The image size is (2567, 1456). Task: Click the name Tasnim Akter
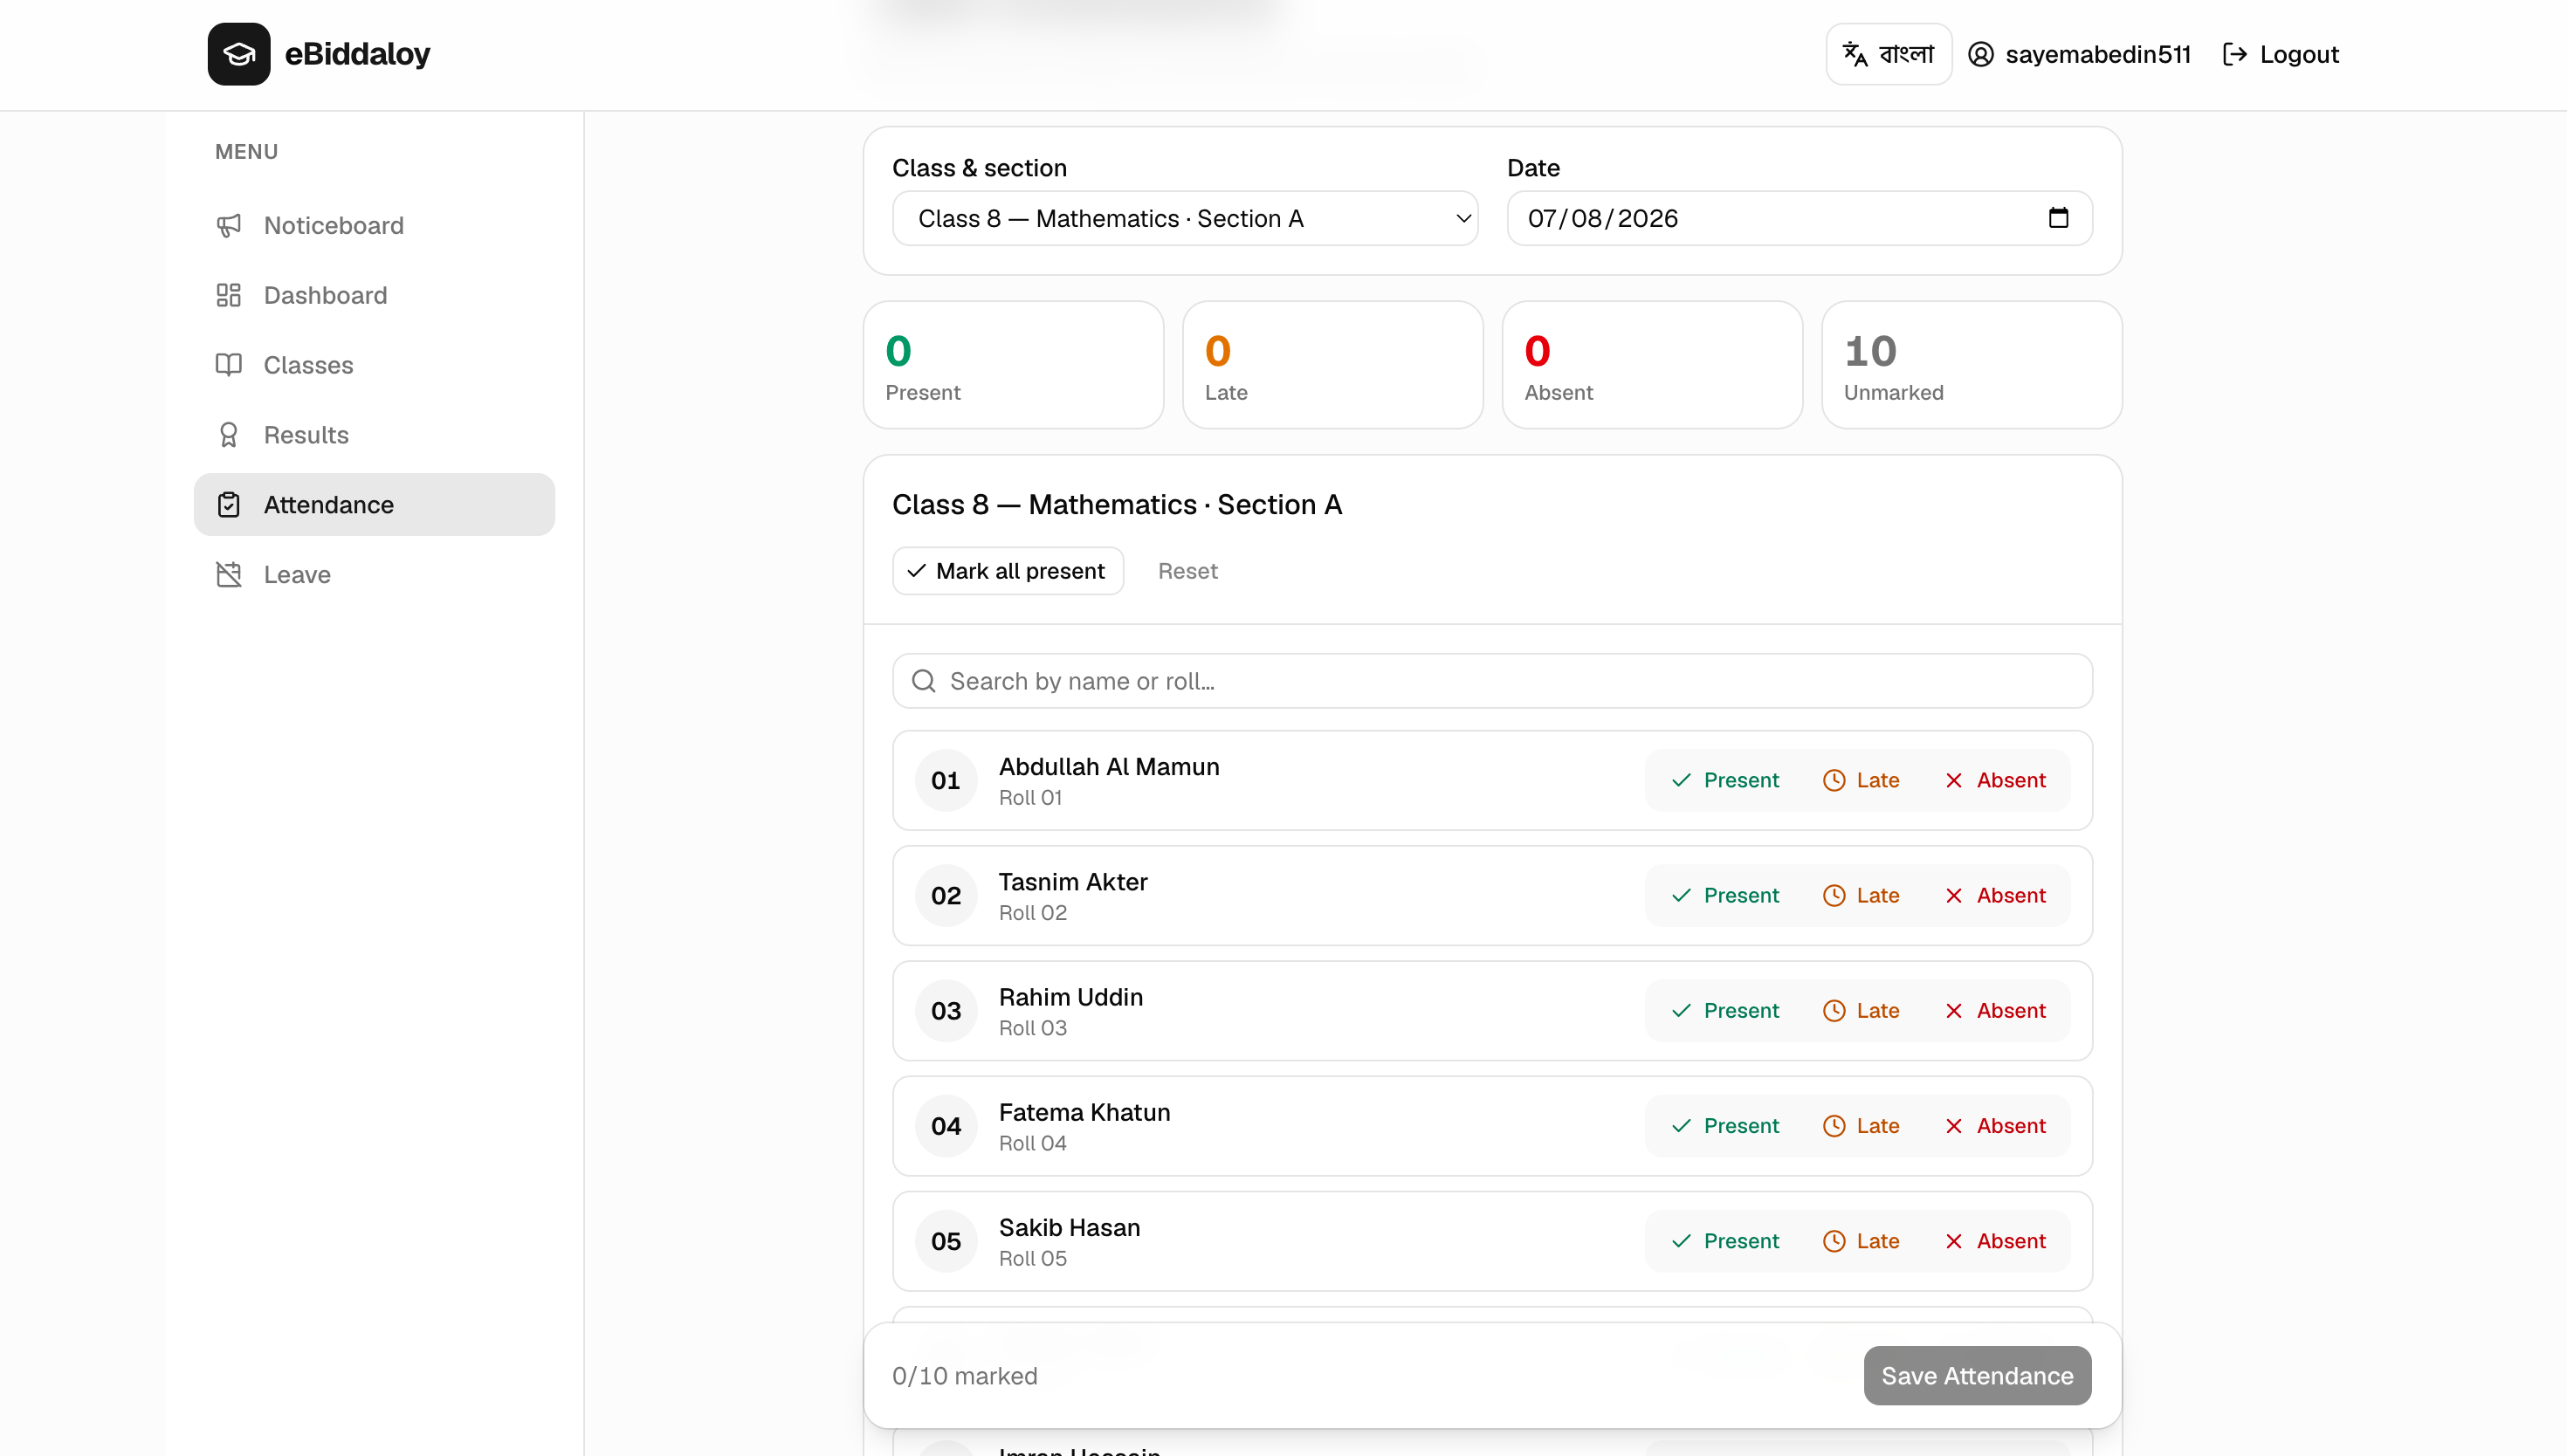(x=1072, y=882)
